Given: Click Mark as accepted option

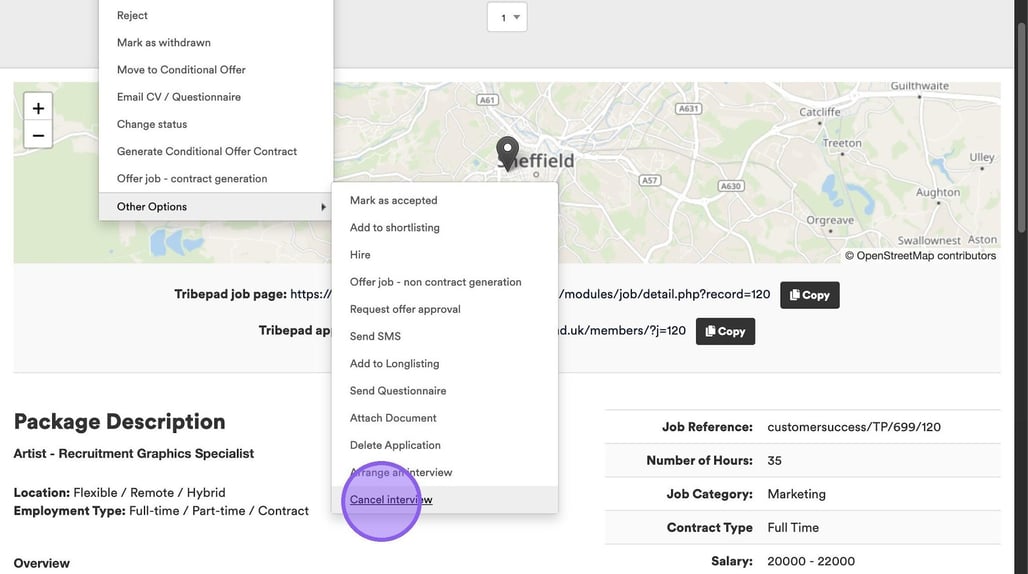Looking at the screenshot, I should click(393, 201).
